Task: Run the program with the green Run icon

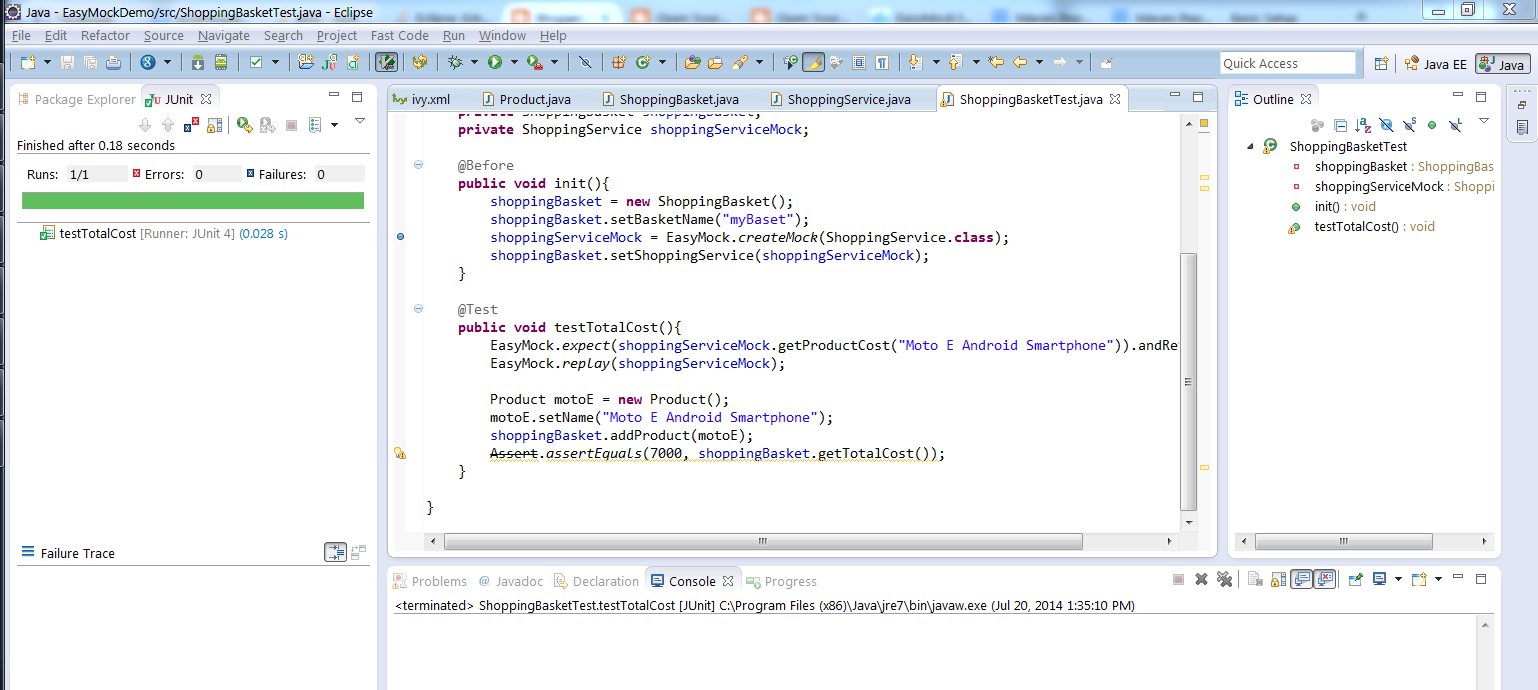Action: tap(495, 62)
